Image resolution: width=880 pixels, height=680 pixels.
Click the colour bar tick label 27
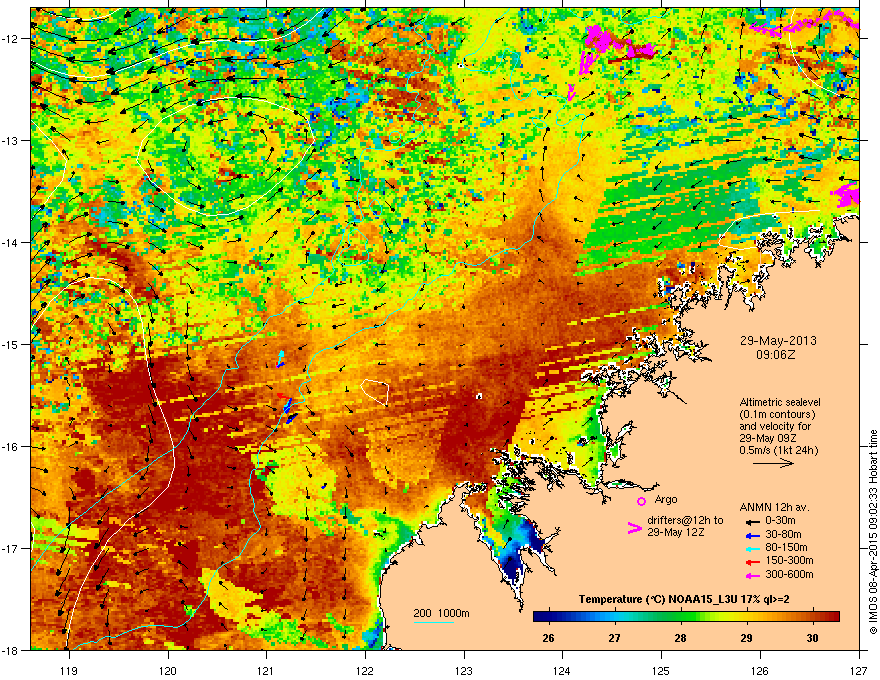coord(615,638)
